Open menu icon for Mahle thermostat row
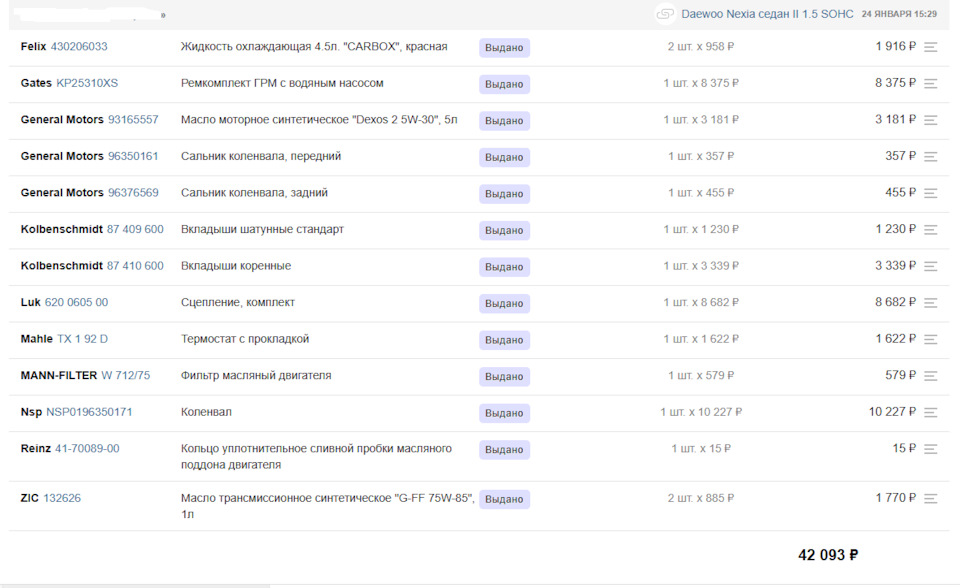960x588 pixels. [x=931, y=340]
